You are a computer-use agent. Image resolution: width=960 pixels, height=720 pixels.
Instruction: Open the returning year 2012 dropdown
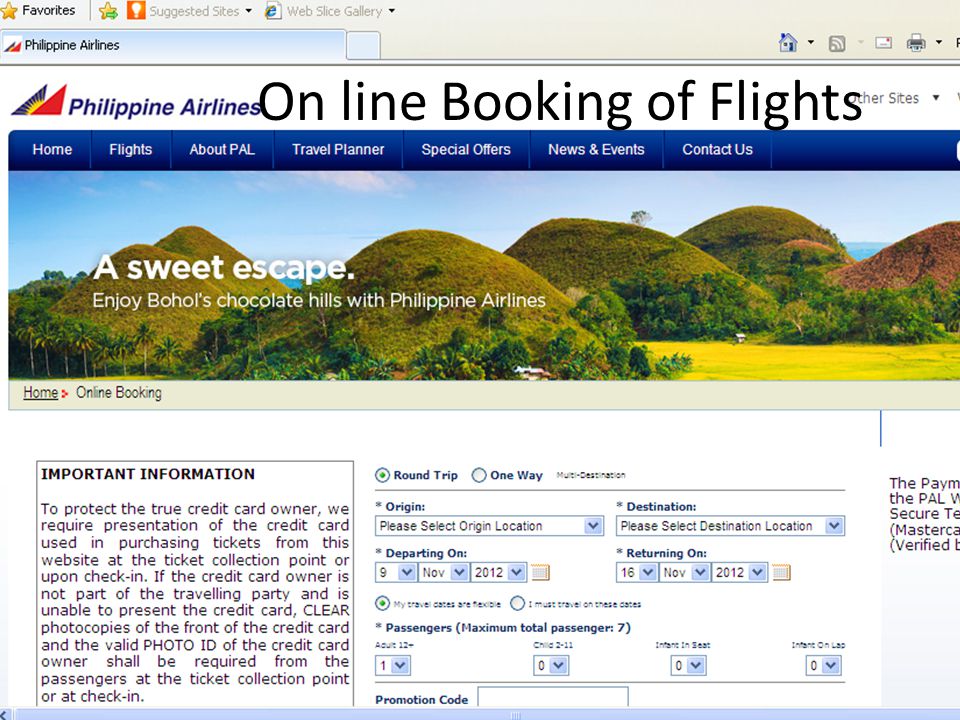(740, 572)
